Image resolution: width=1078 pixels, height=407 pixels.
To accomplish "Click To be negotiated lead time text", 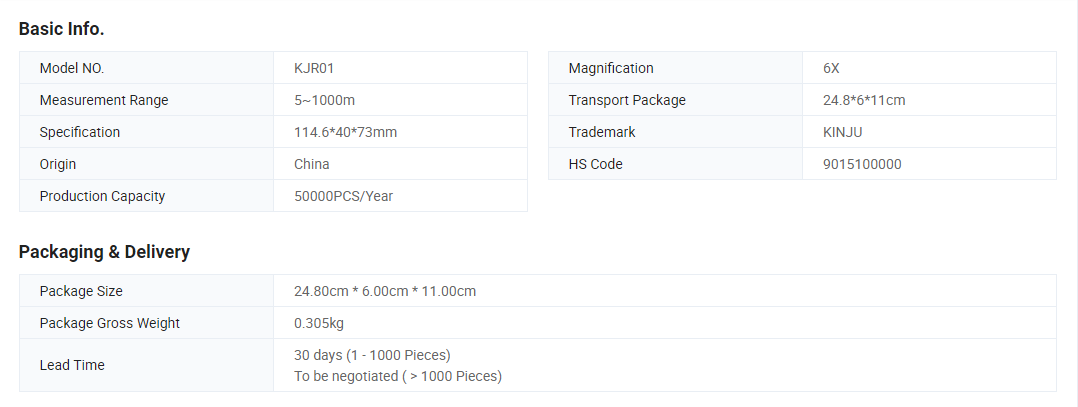I will tap(398, 376).
